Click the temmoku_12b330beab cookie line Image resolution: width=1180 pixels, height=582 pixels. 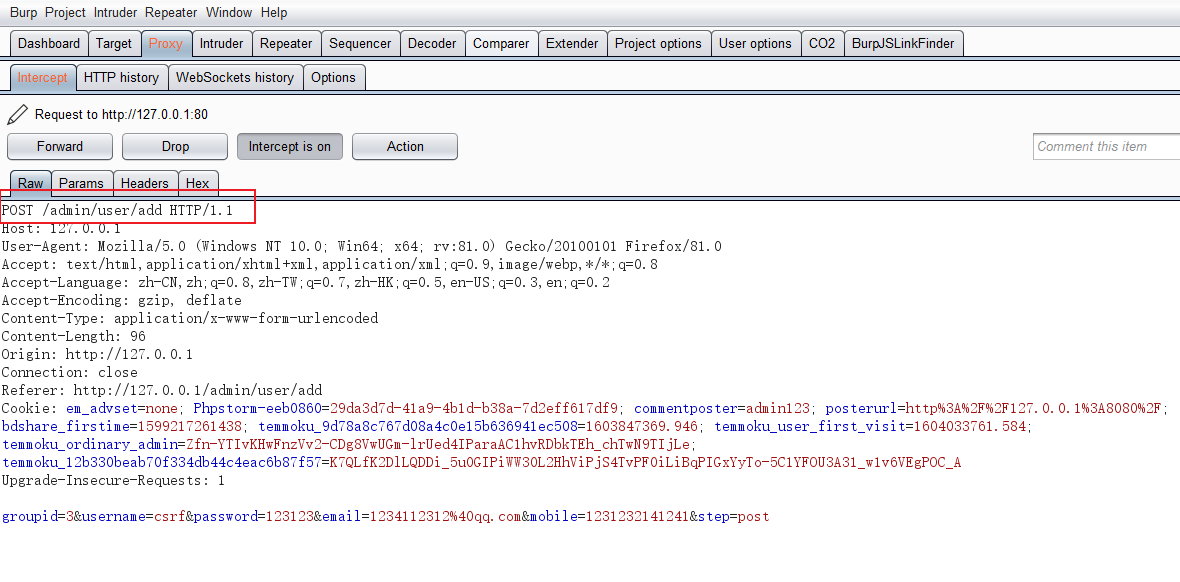(482, 463)
